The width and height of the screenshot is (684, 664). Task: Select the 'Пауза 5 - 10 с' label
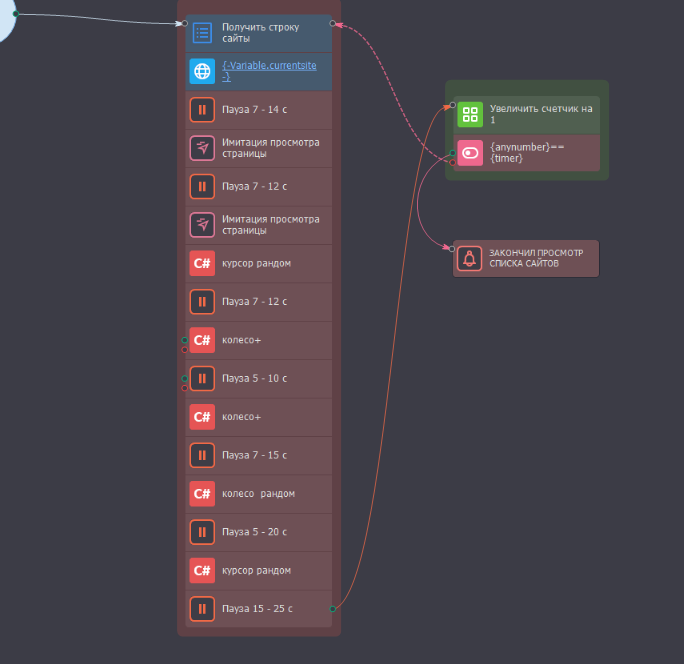click(254, 378)
